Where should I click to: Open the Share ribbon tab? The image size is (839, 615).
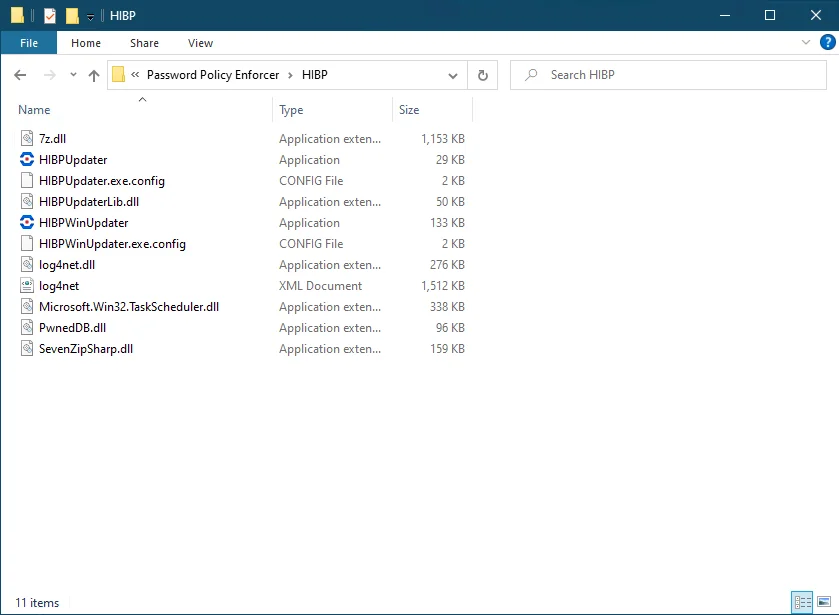[144, 43]
